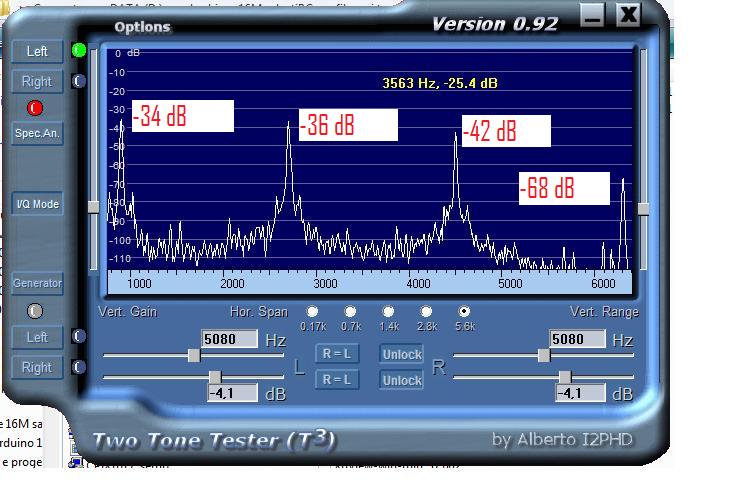Click the green LED next to top Left button
This screenshot has height=484, width=748.
79,51
